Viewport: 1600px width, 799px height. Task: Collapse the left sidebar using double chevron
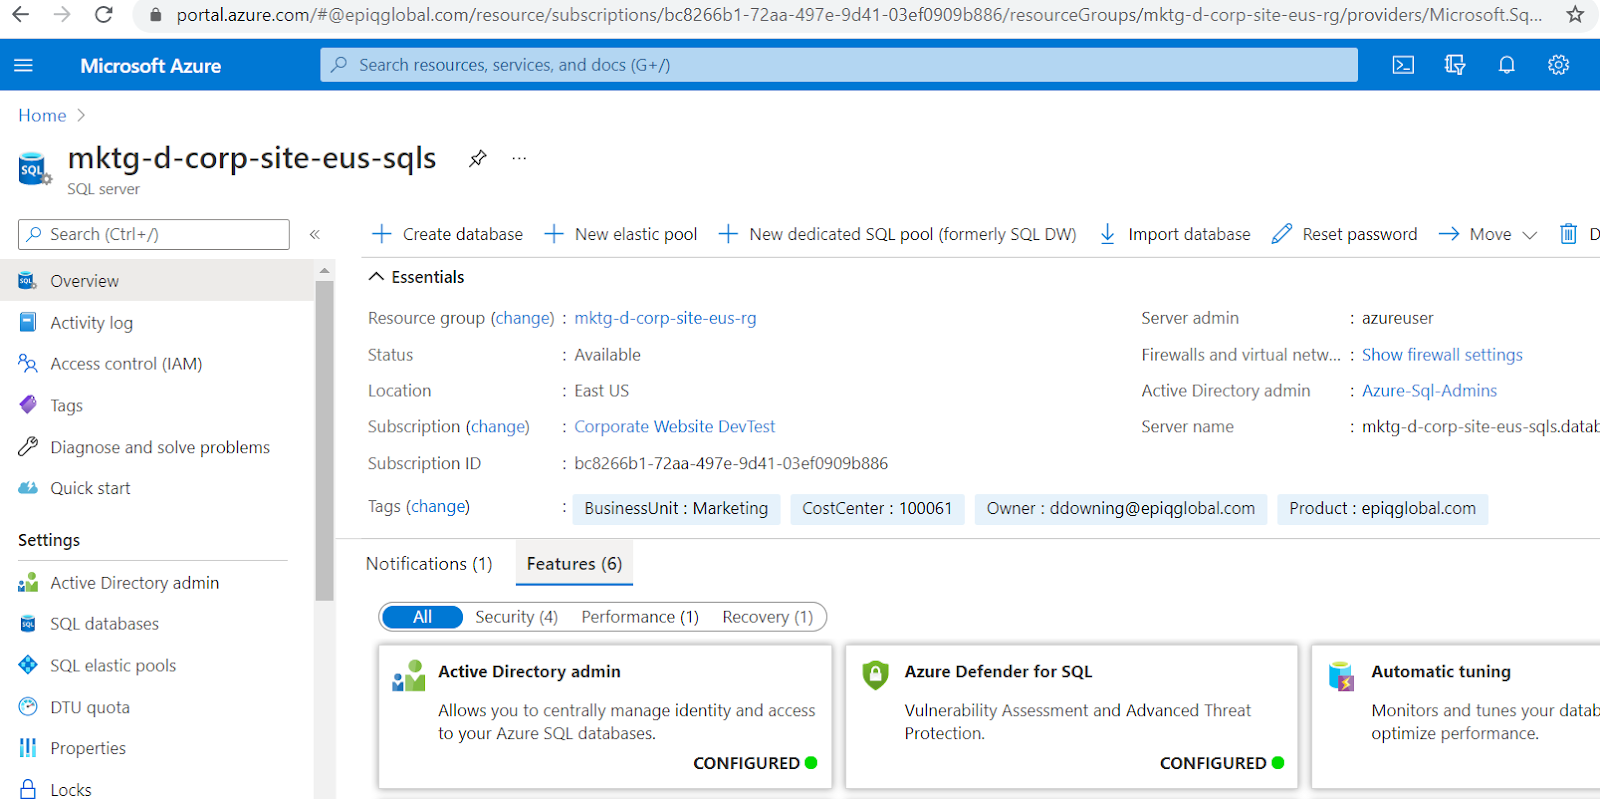click(314, 234)
